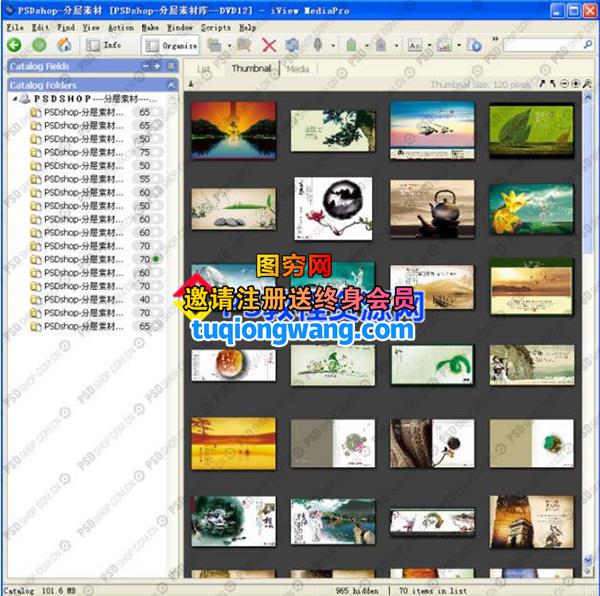Viewport: 600px width, 596px height.
Task: Click the red X delete icon
Action: tap(268, 45)
